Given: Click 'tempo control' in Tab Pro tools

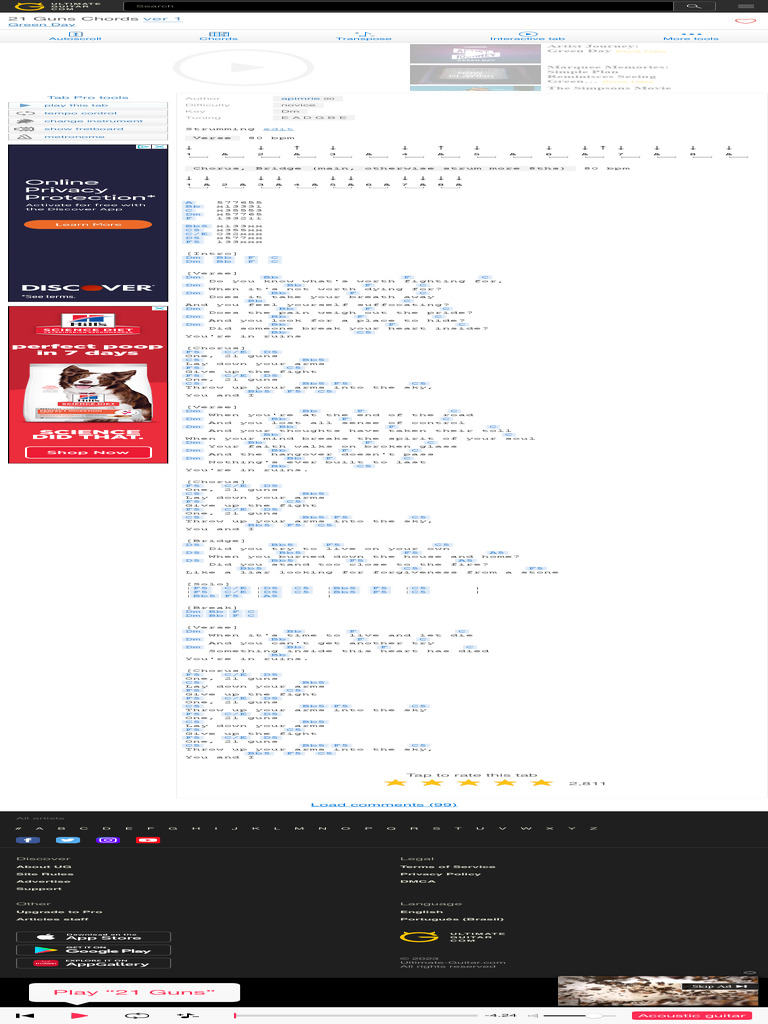Looking at the screenshot, I should pyautogui.click(x=88, y=113).
